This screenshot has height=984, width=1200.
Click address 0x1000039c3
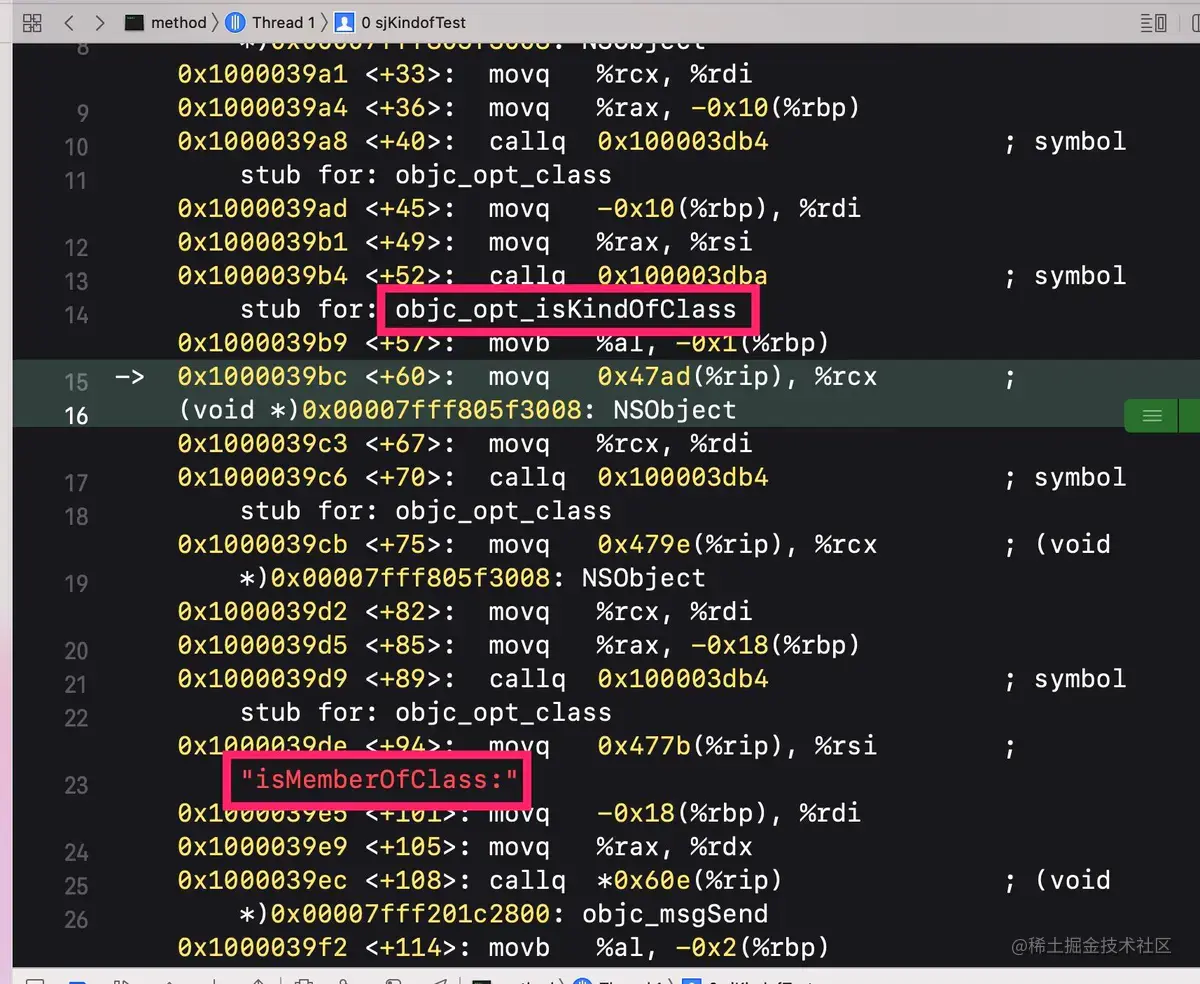coord(263,443)
